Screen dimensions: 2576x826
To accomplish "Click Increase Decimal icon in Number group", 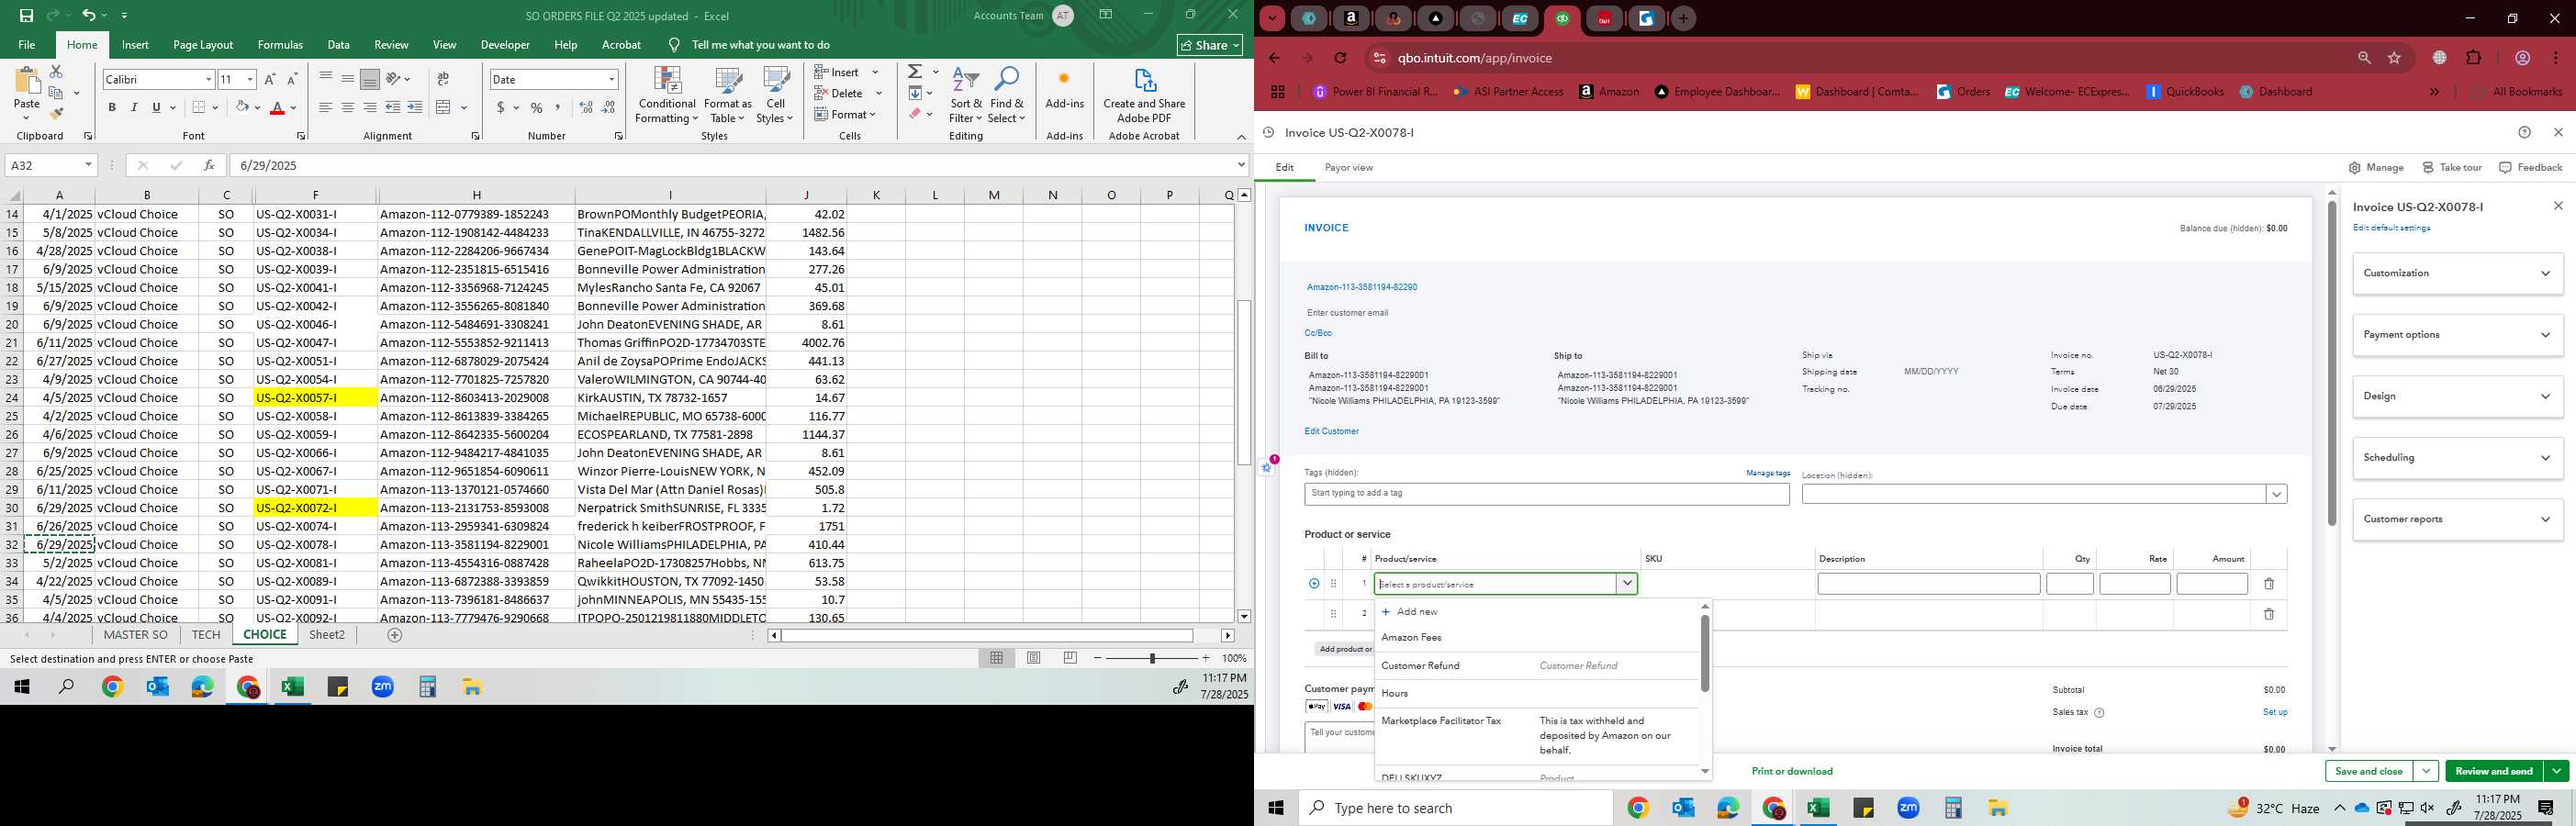I will (586, 107).
